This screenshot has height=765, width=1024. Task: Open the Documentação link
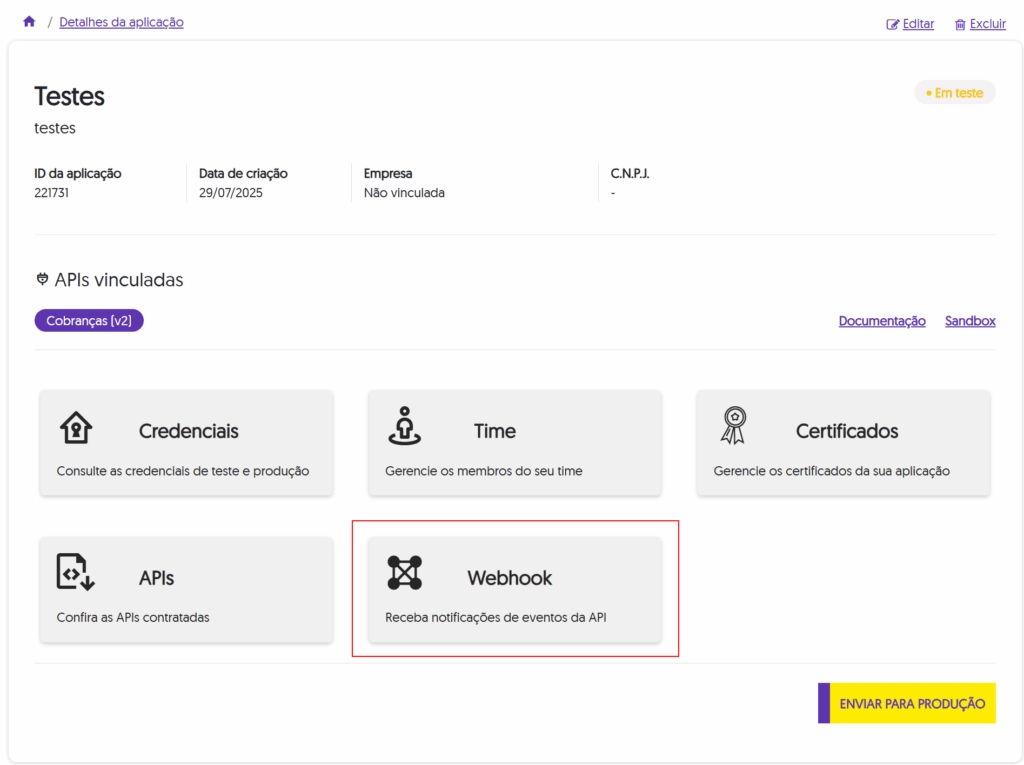pos(881,321)
